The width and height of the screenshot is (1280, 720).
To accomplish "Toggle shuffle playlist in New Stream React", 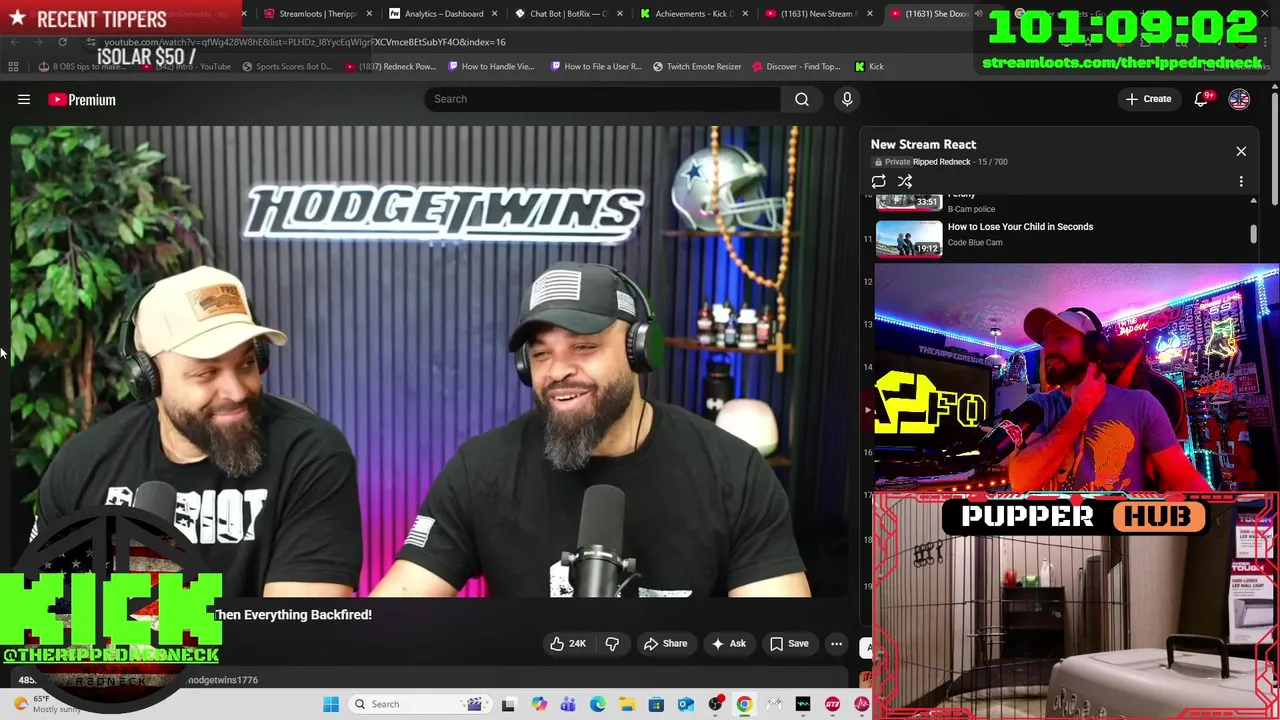I will (905, 181).
